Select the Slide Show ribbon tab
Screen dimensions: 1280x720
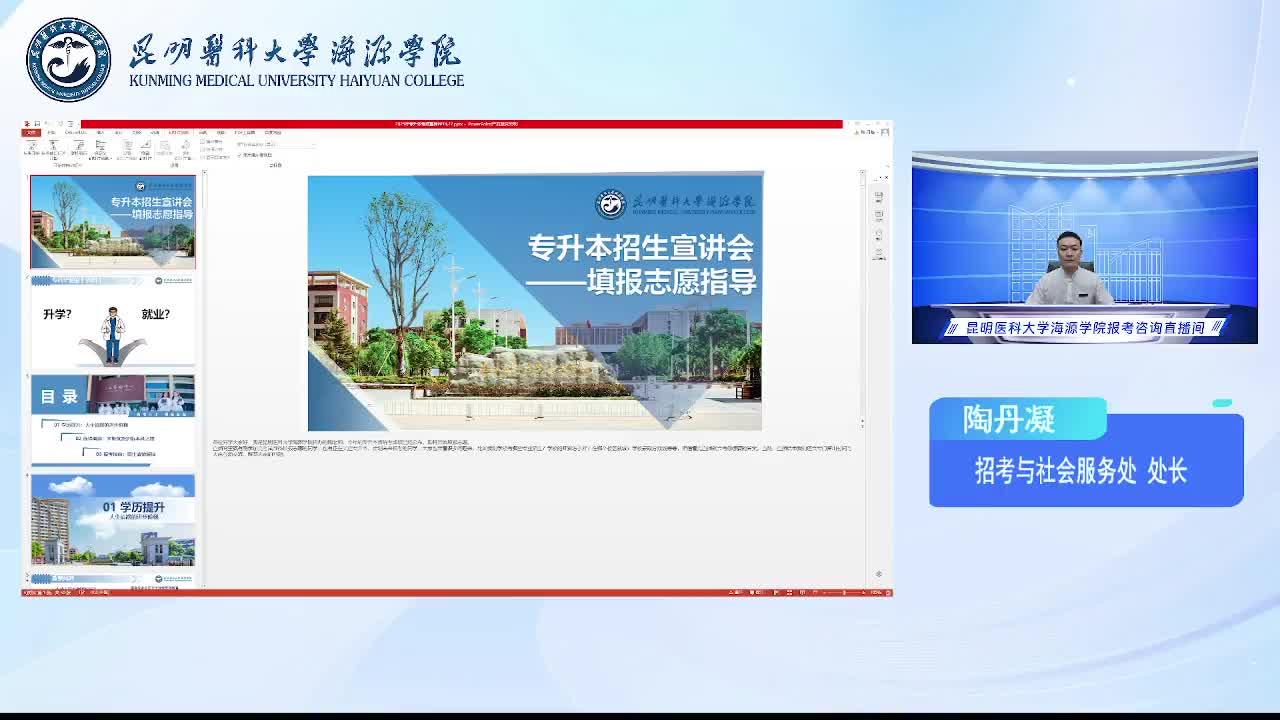(178, 132)
